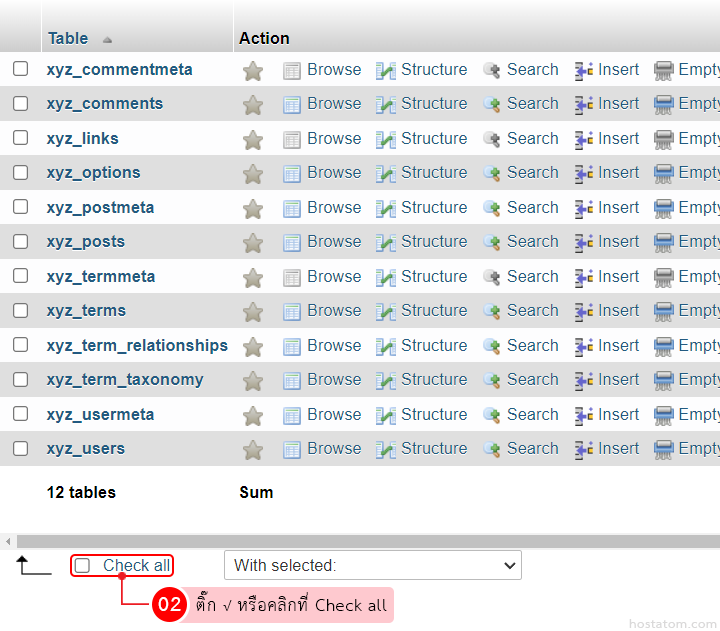This screenshot has width=720, height=631.
Task: Click Search text for xyz_termmeta row
Action: coord(532,276)
